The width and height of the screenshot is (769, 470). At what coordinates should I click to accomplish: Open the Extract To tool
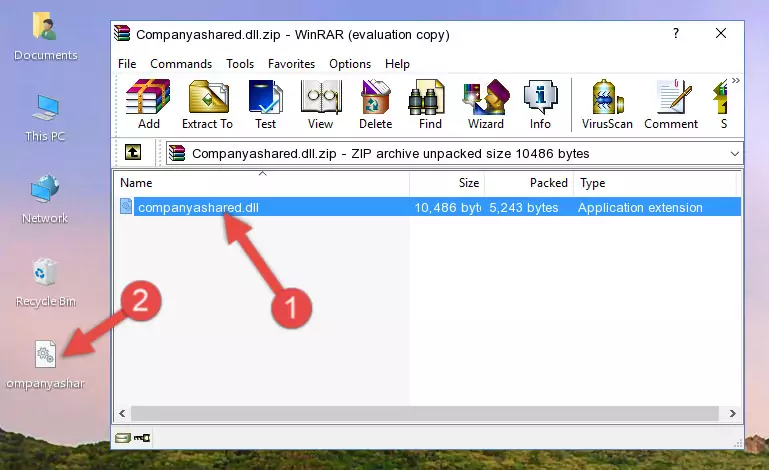tap(207, 104)
